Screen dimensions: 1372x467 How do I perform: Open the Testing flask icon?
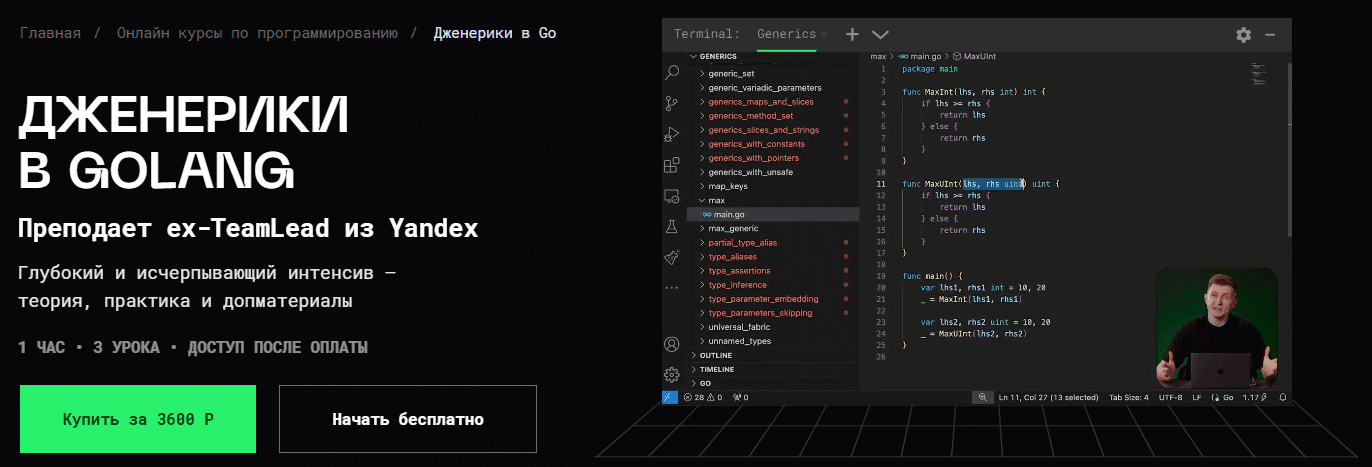[672, 227]
